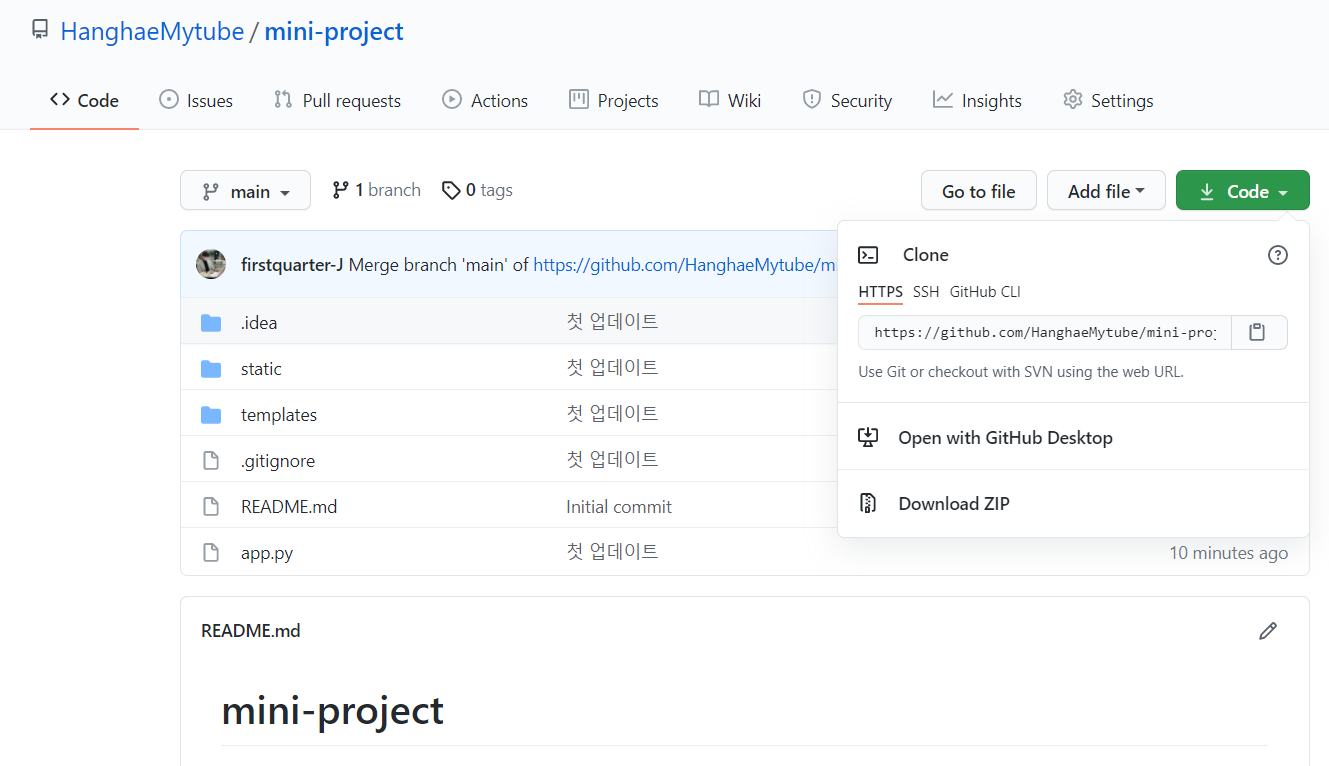
Task: Click the templates folder icon
Action: pos(211,414)
